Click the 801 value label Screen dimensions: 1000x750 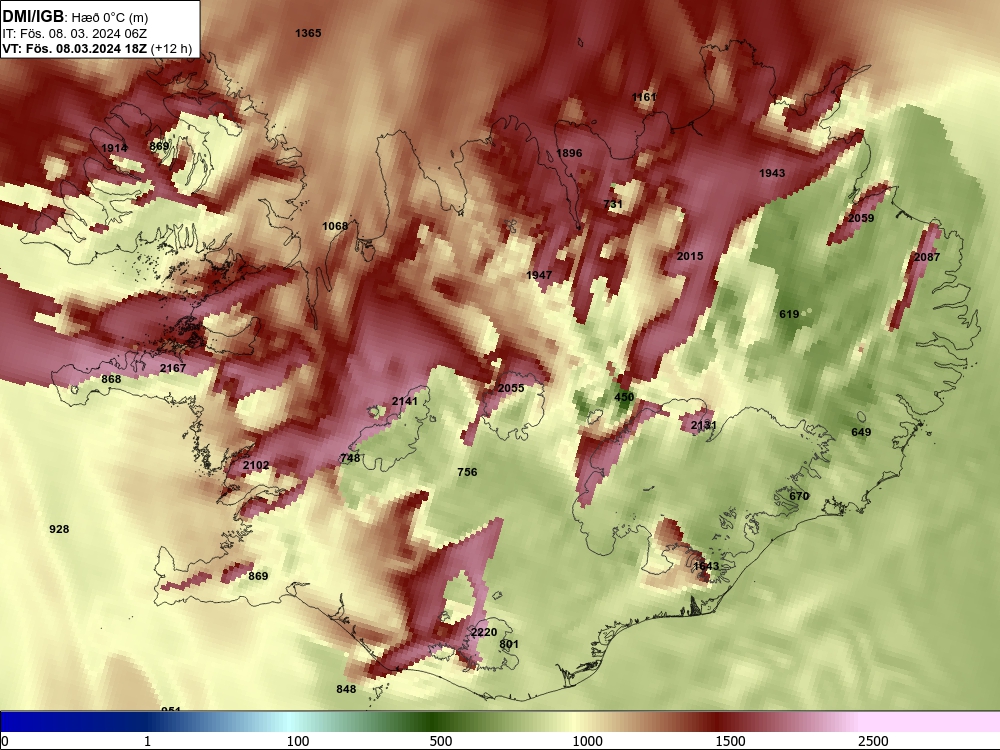(509, 644)
